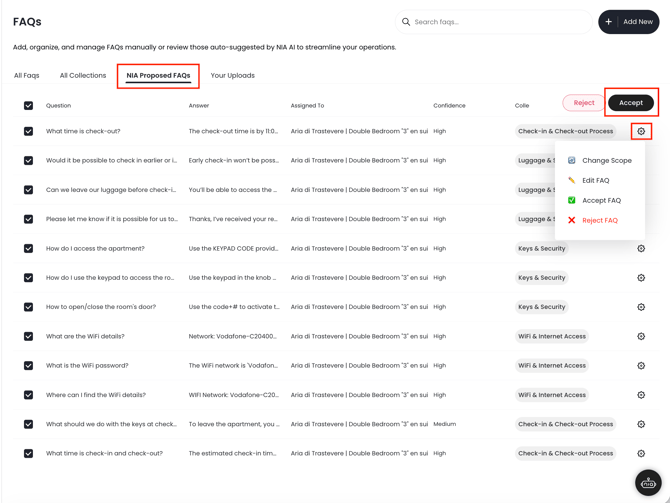Open gear menu for keypad code apartment row
This screenshot has height=503, width=670.
641,249
